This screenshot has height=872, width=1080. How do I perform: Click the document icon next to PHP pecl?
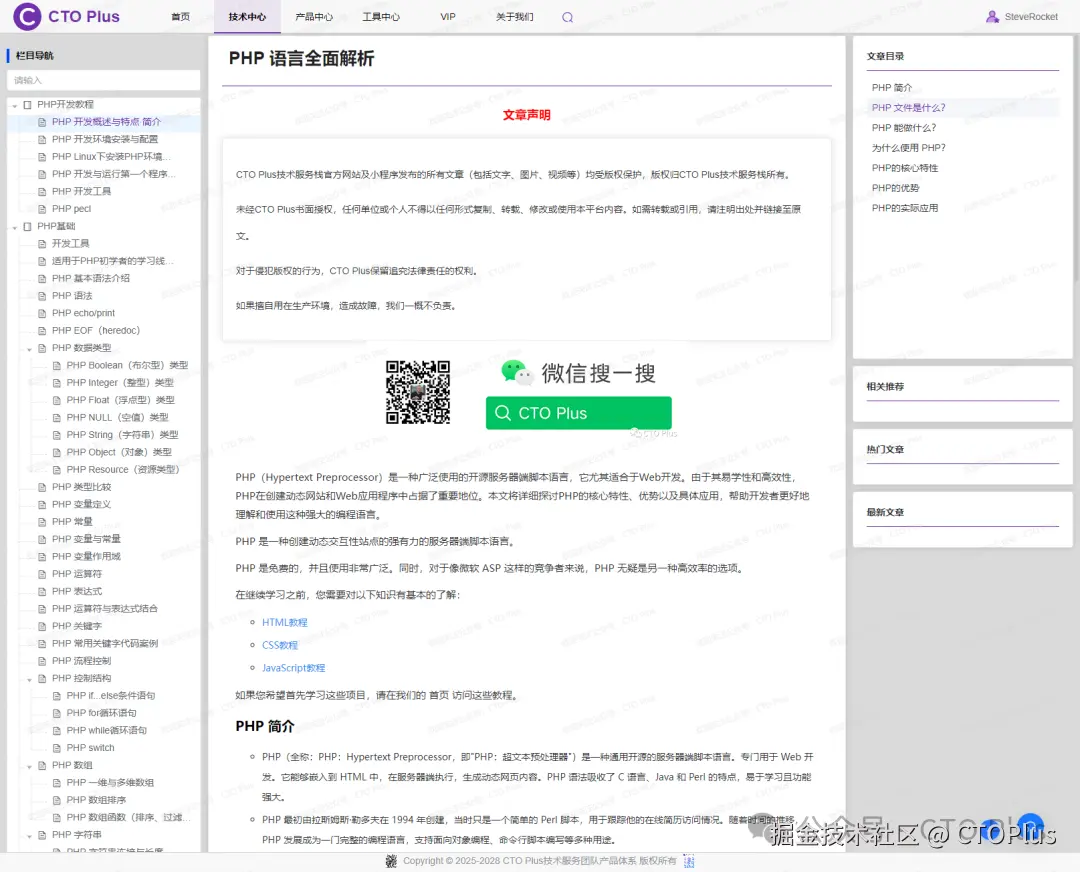coord(42,208)
